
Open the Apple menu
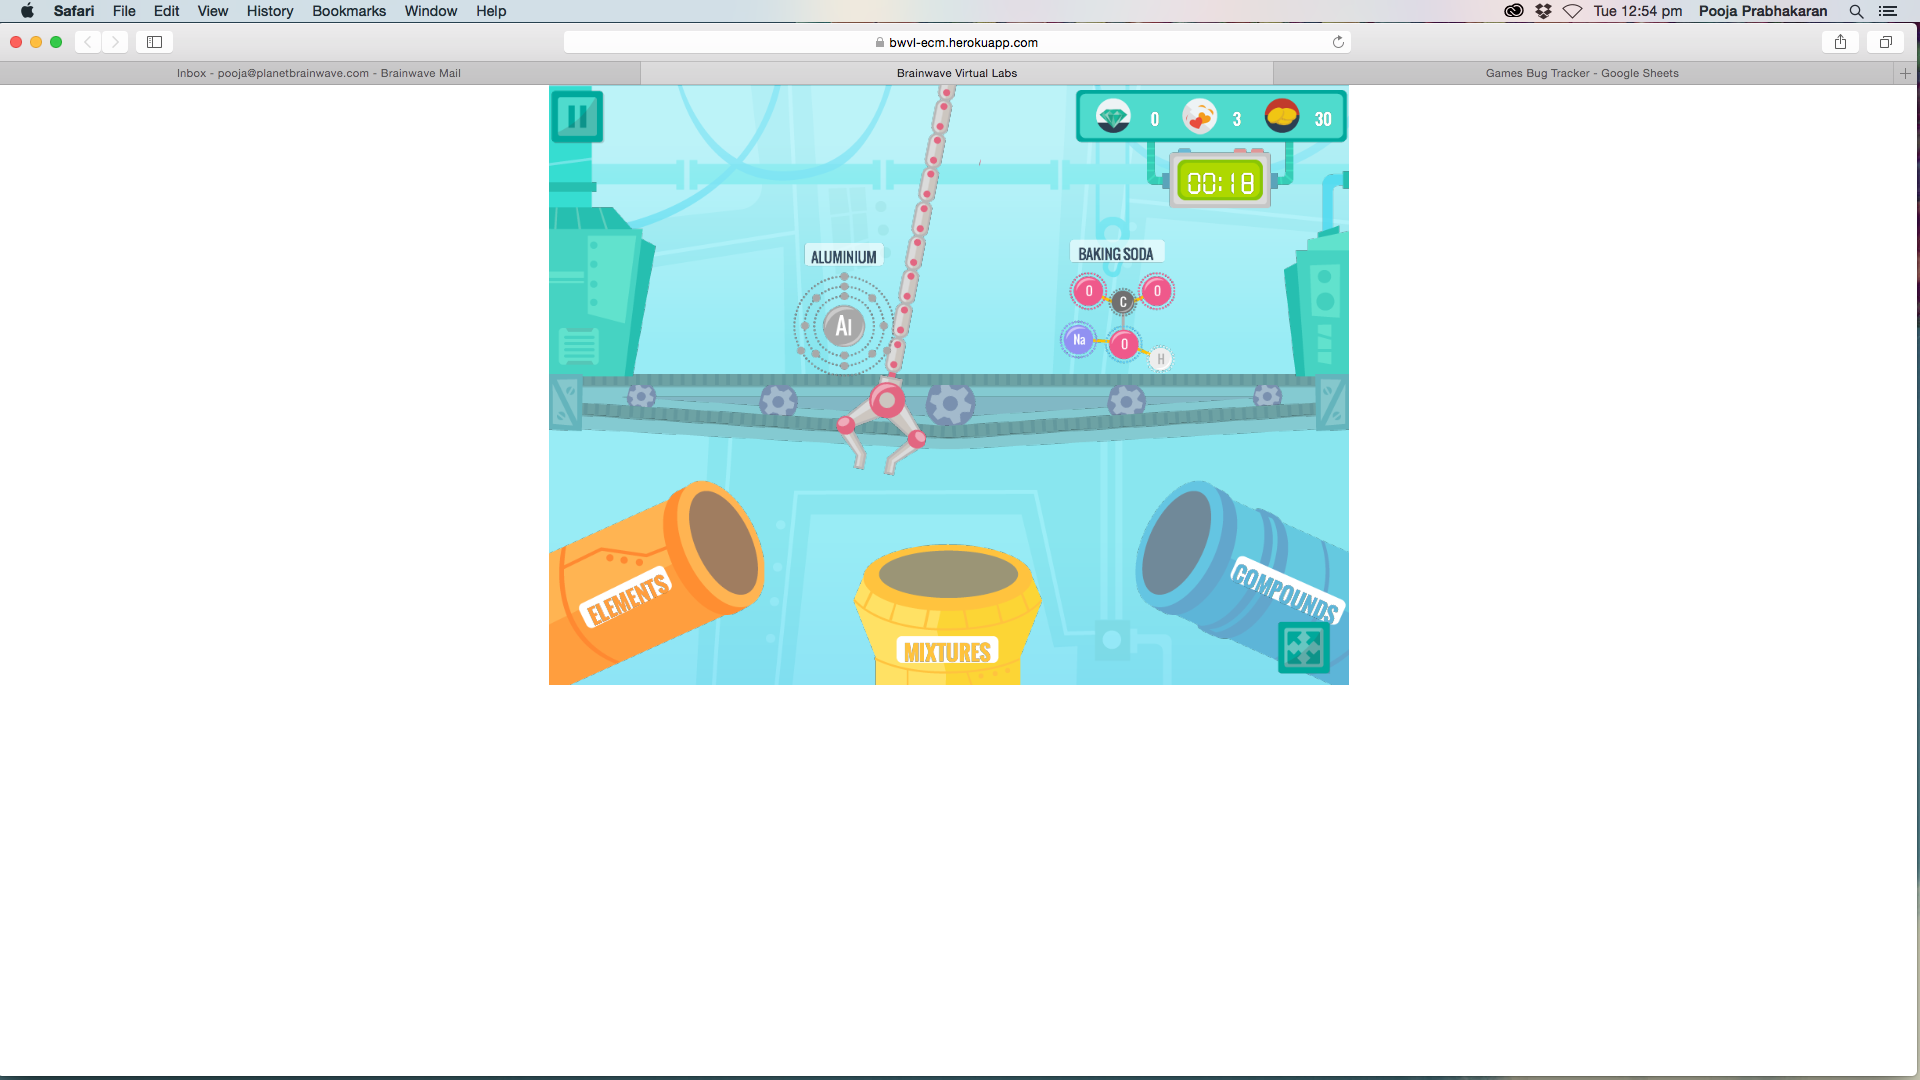pyautogui.click(x=27, y=11)
